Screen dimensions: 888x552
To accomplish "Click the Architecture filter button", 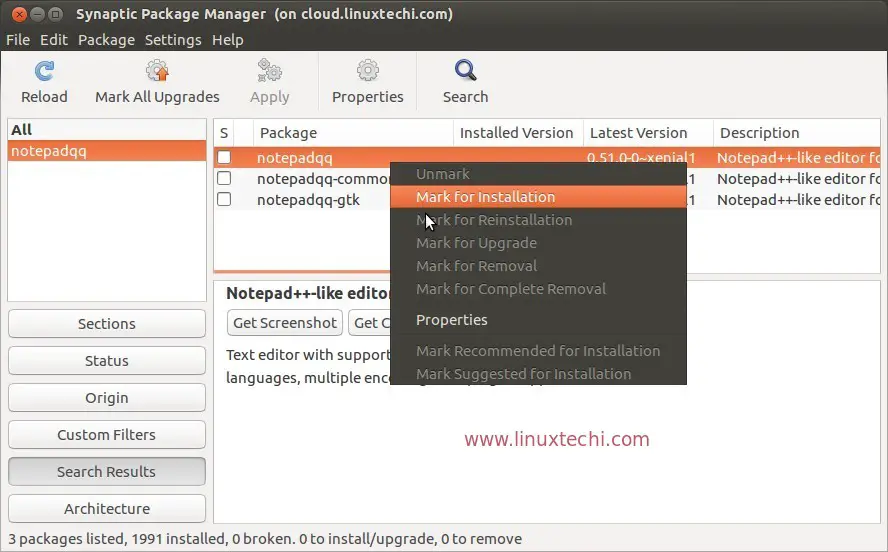I will tap(106, 508).
